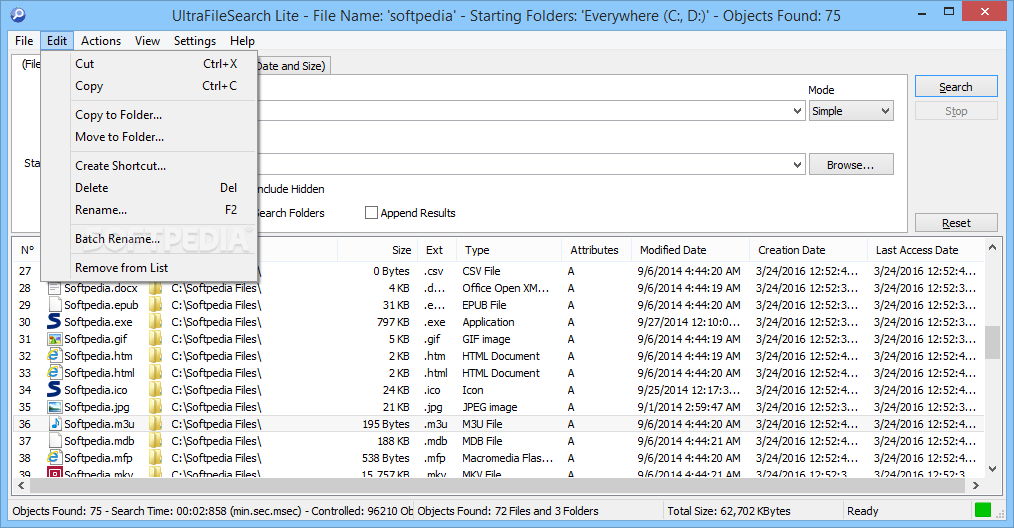Open the Settings menu

point(195,41)
